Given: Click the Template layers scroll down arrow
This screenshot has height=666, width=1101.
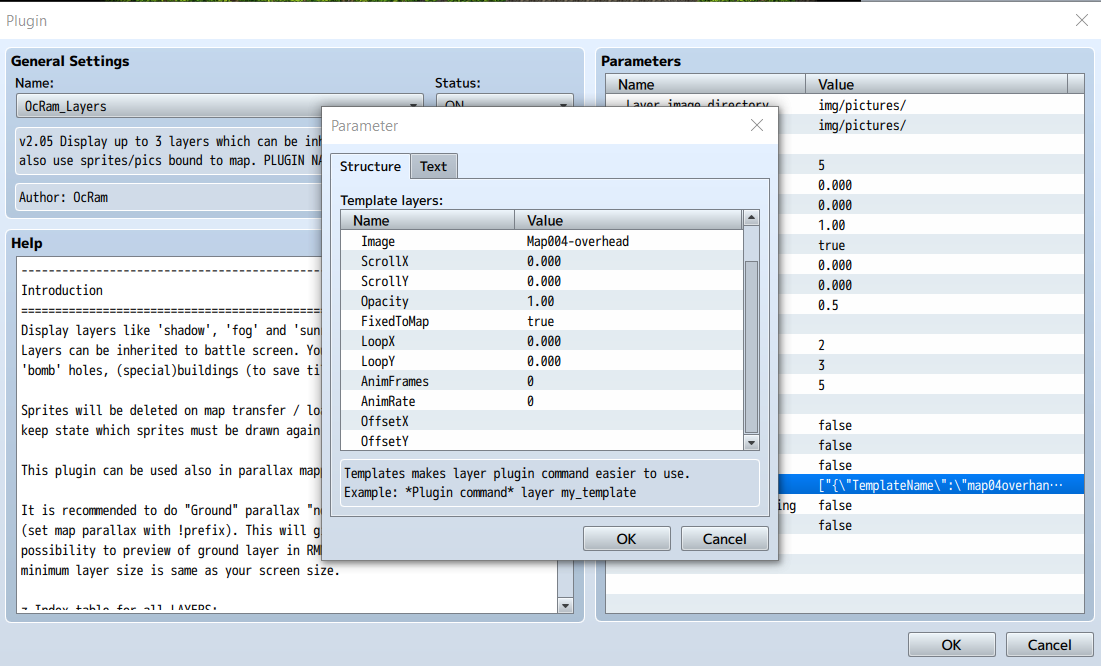Looking at the screenshot, I should [751, 443].
